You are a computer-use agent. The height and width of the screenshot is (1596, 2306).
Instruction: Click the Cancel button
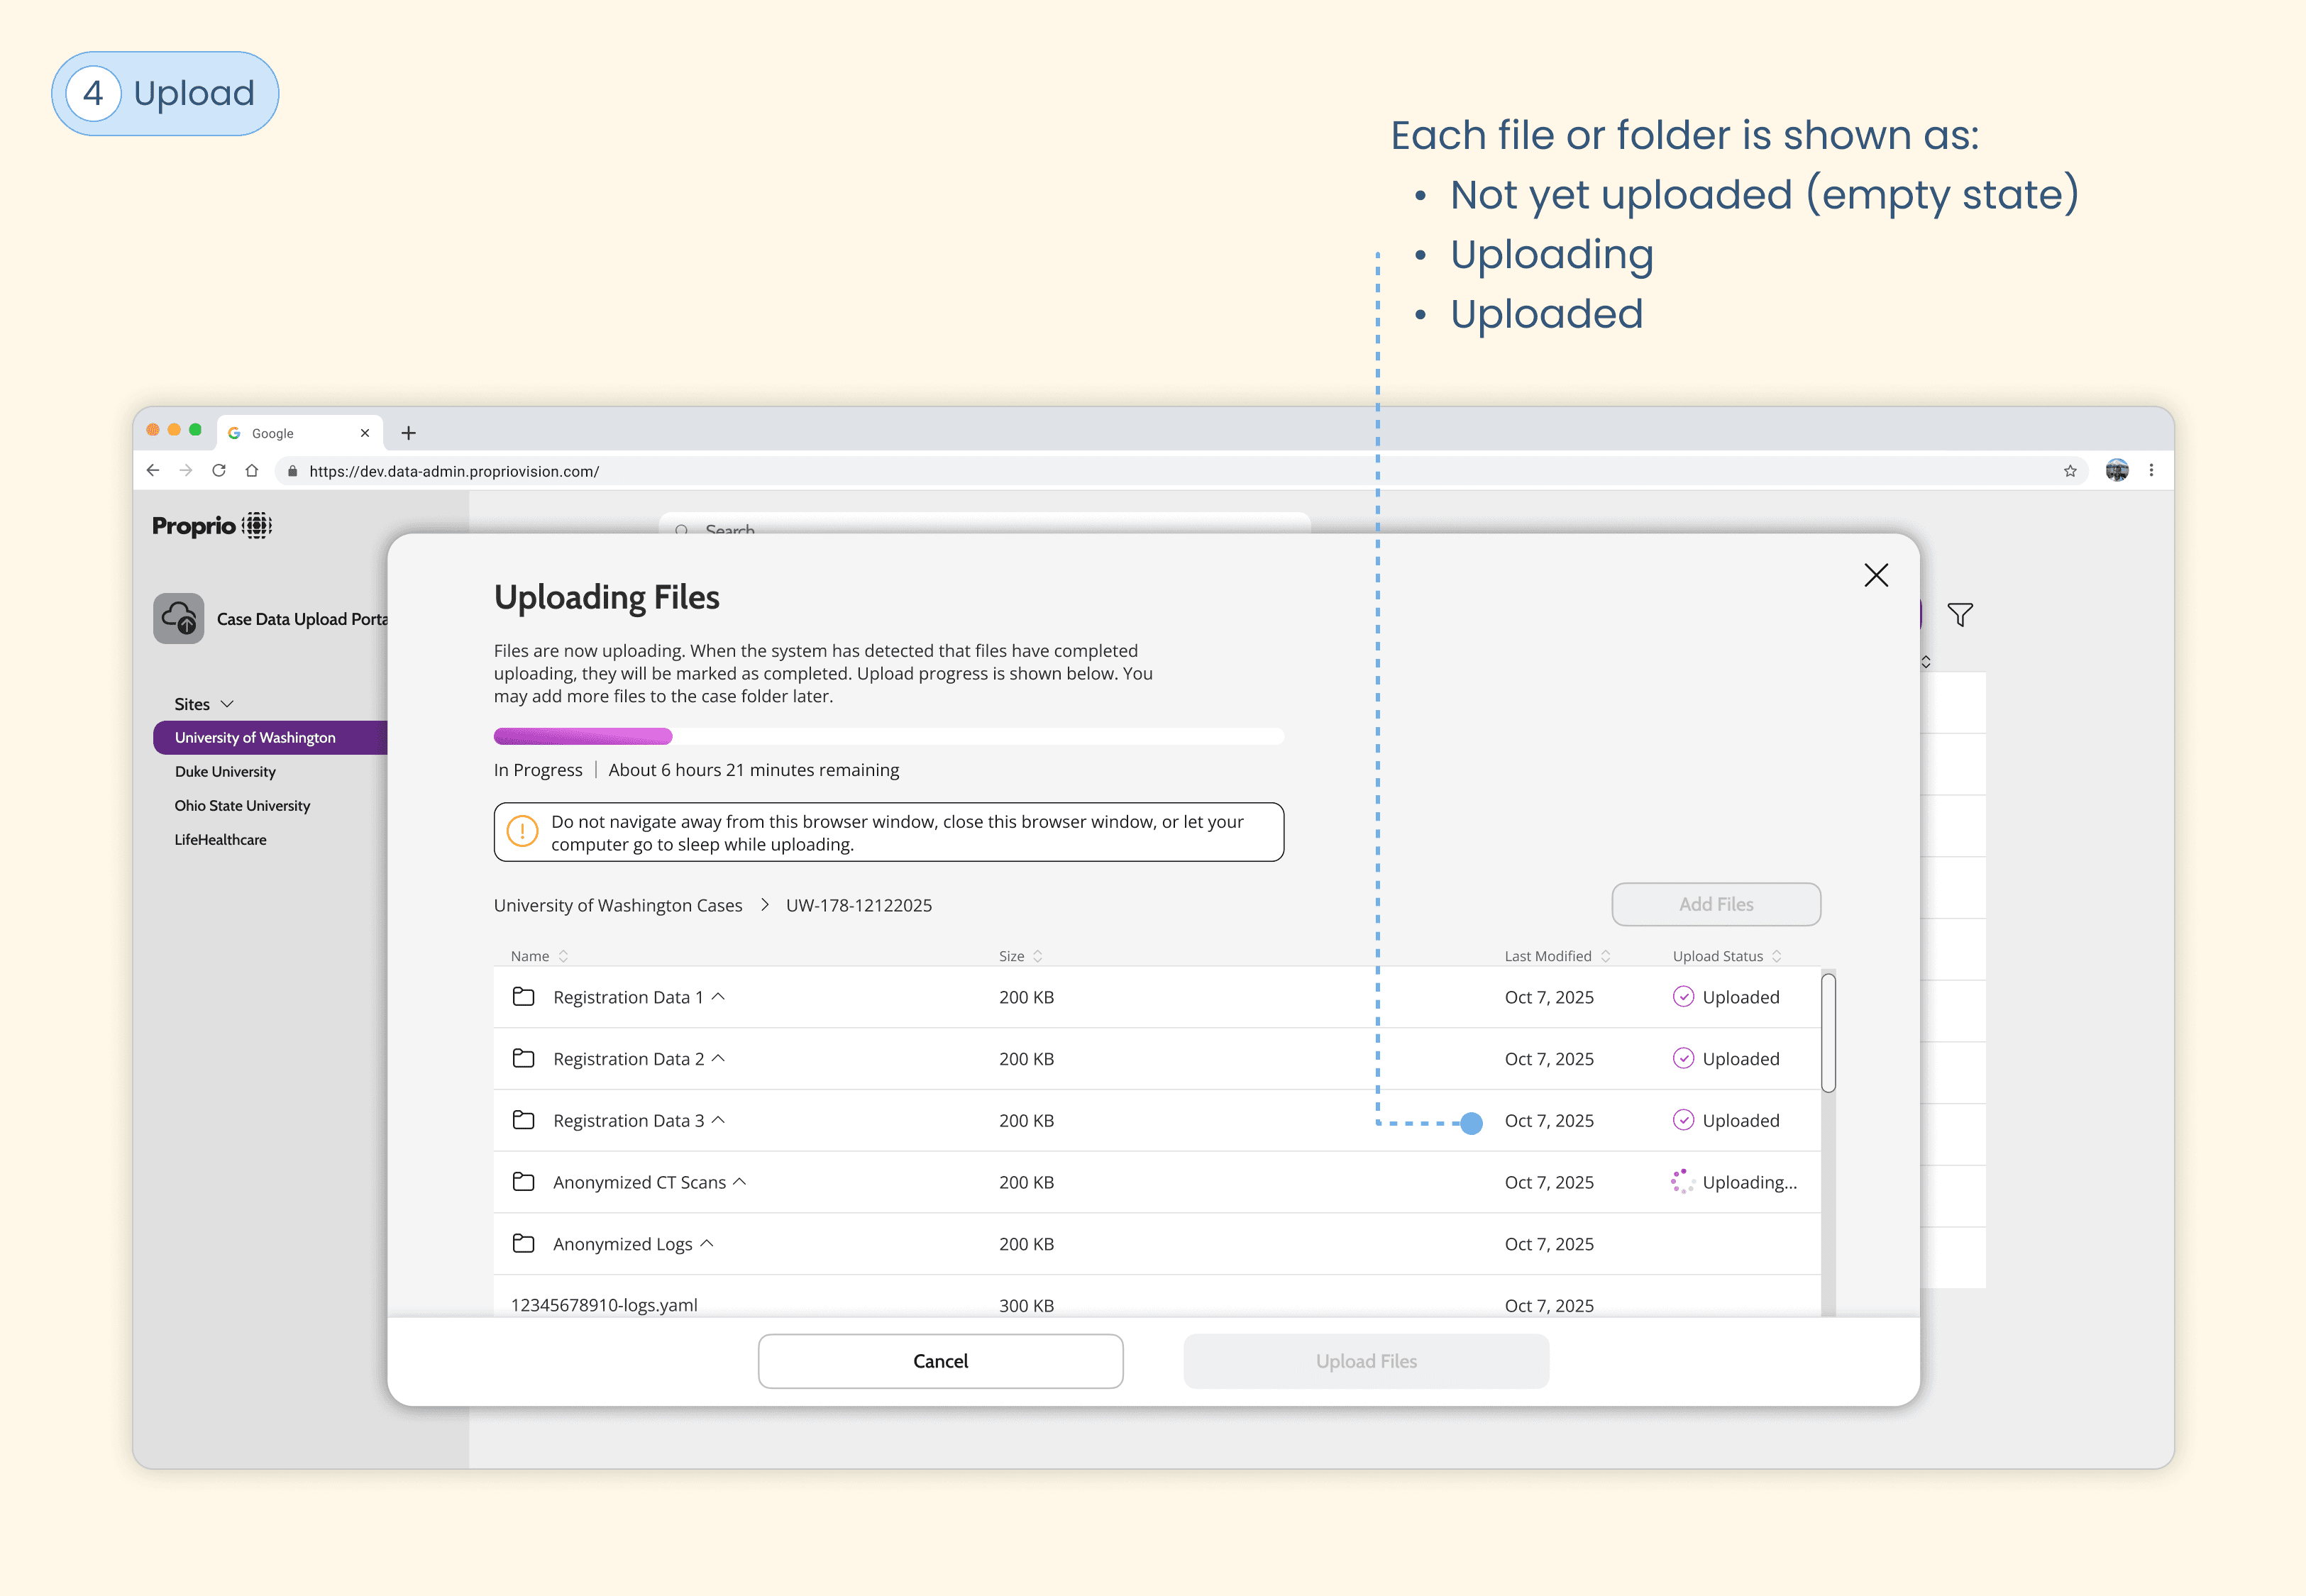tap(940, 1360)
